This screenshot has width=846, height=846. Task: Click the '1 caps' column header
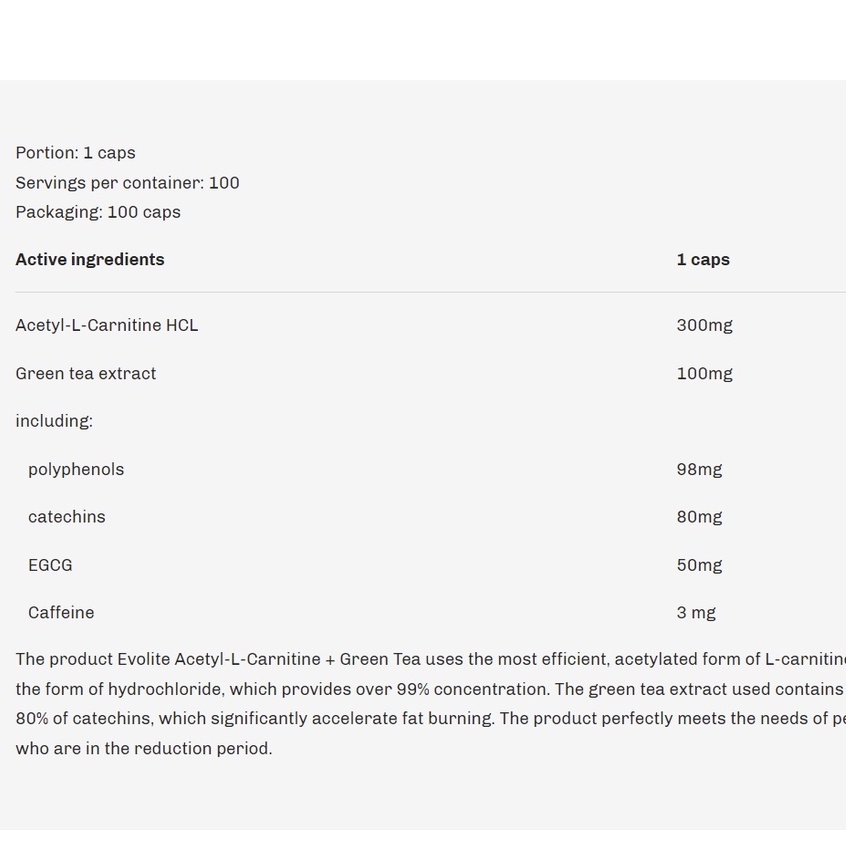(703, 260)
